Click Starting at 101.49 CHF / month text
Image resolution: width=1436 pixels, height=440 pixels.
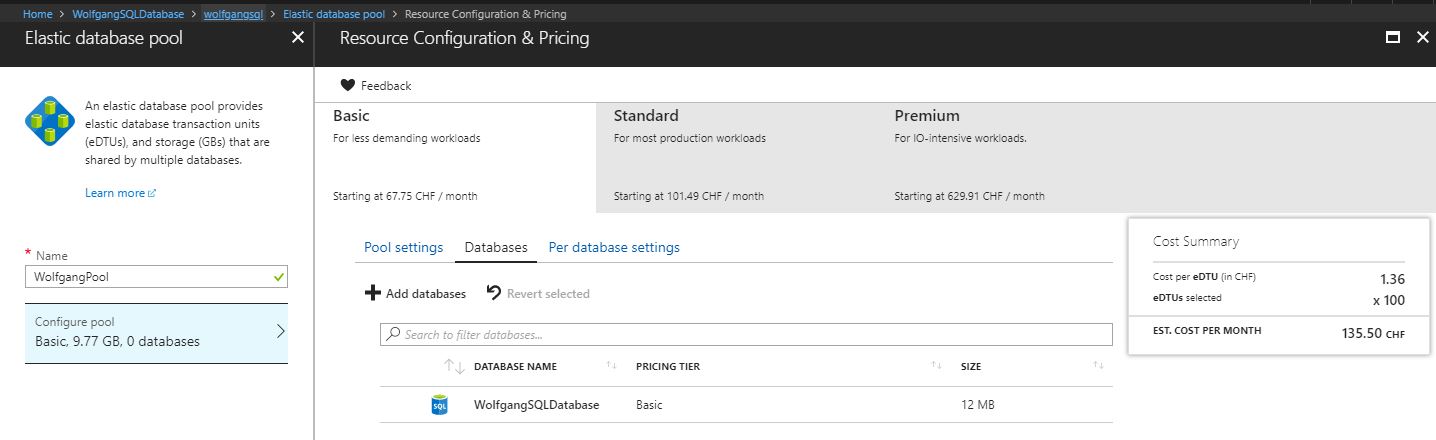point(689,196)
